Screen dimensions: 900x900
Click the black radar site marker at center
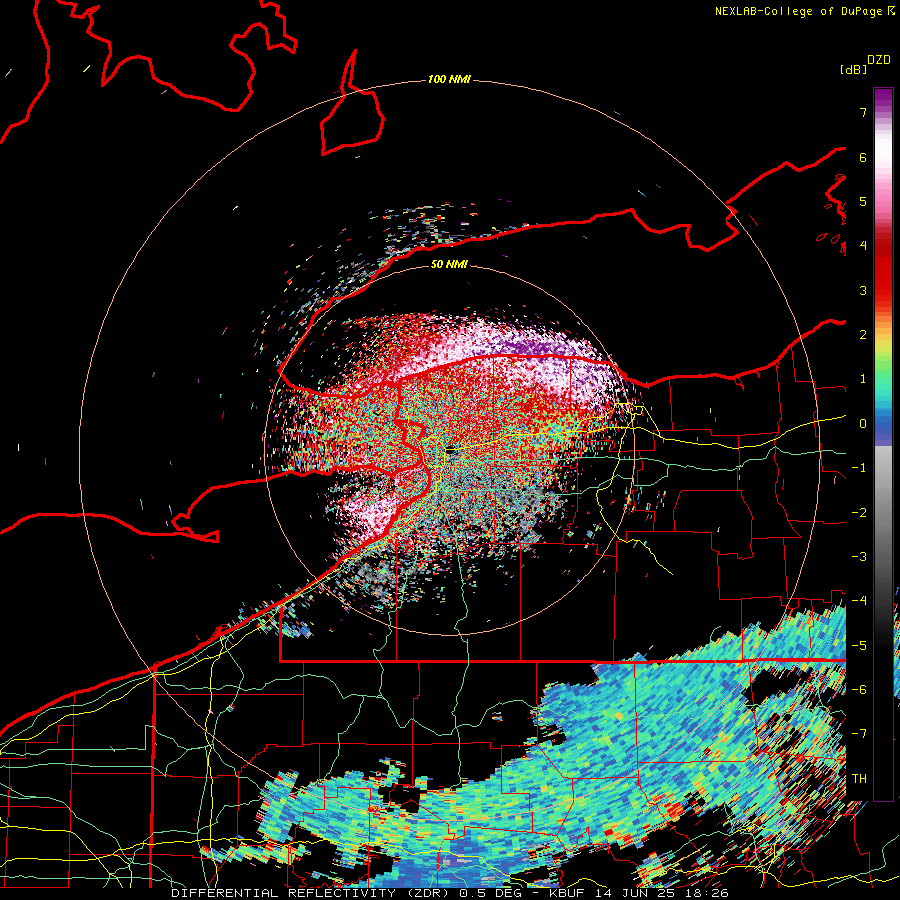[x=451, y=451]
